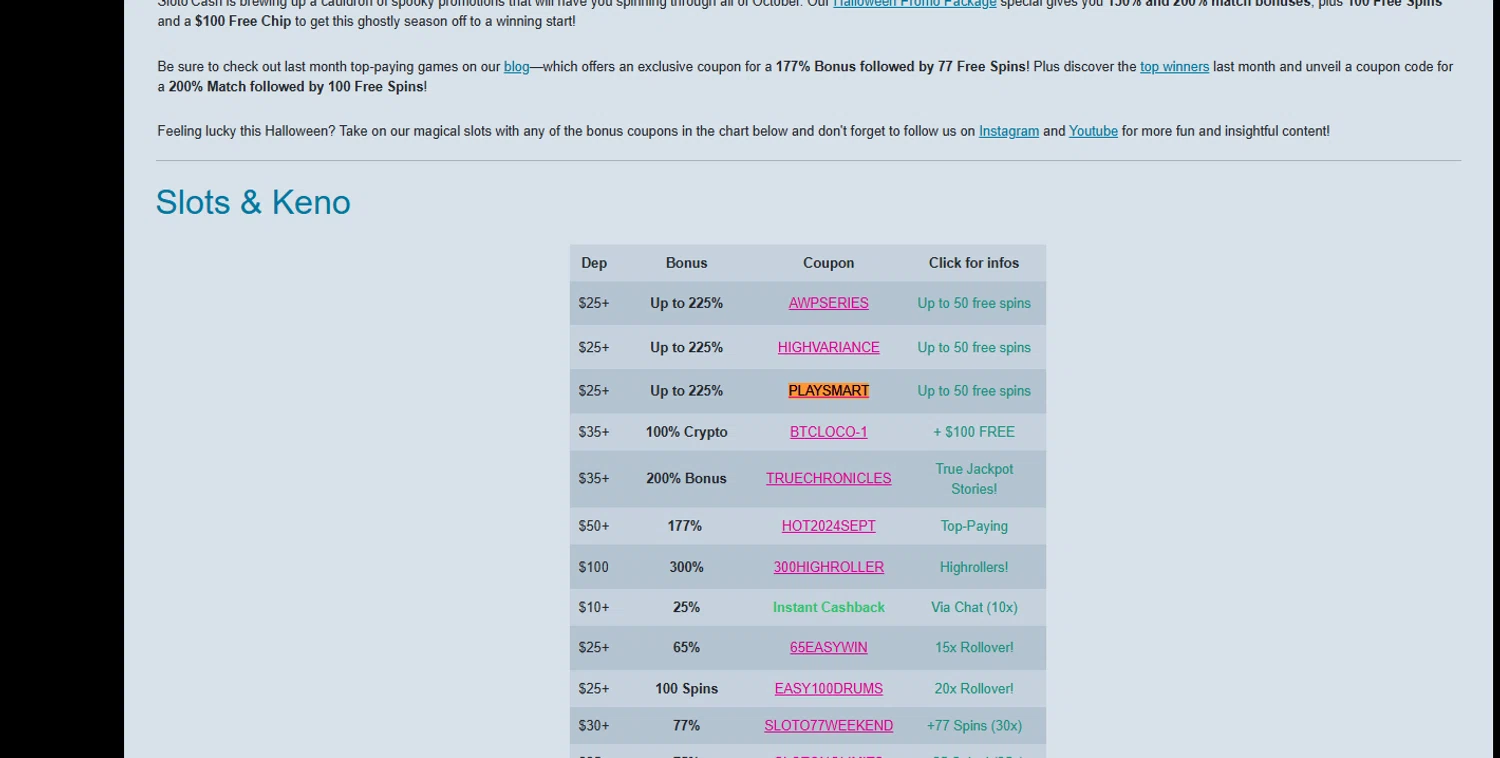
Task: Click the True Jackpot Stories! info
Action: click(974, 479)
